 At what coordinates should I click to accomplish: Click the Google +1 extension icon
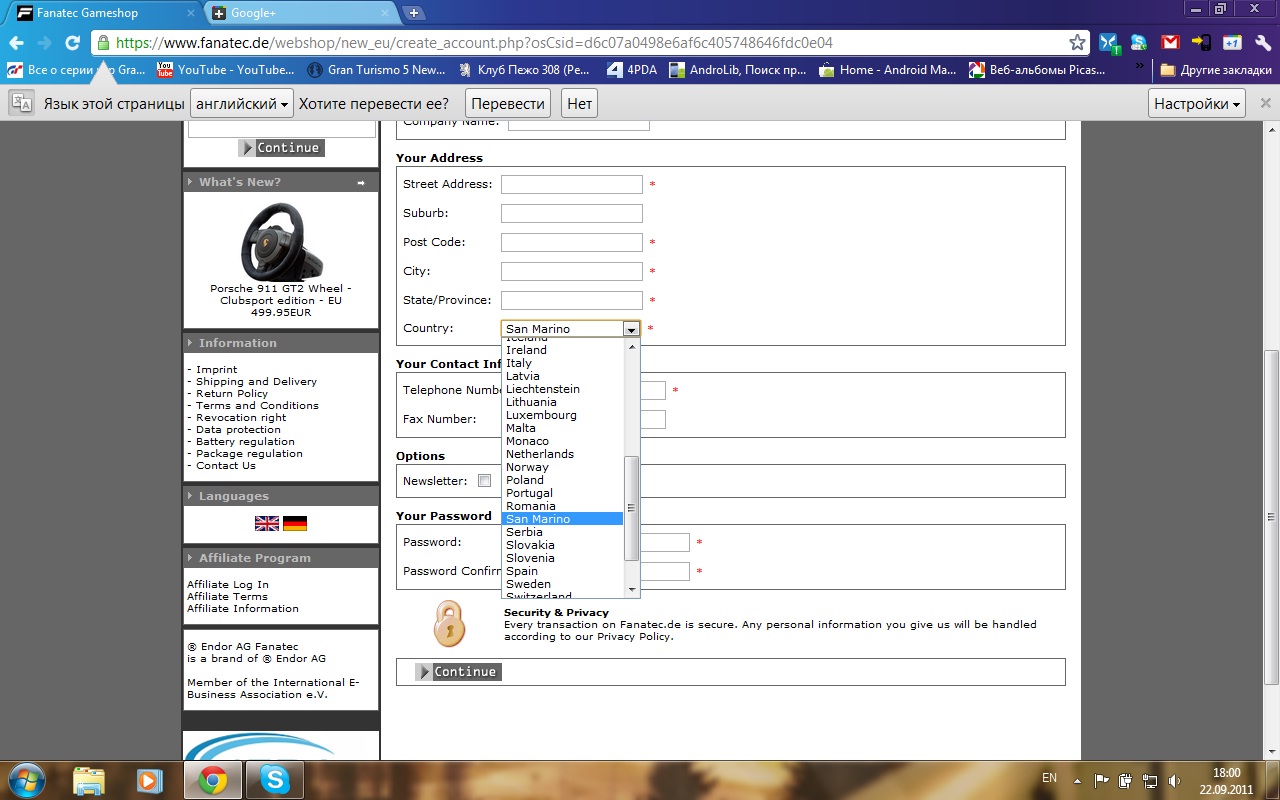(1233, 43)
